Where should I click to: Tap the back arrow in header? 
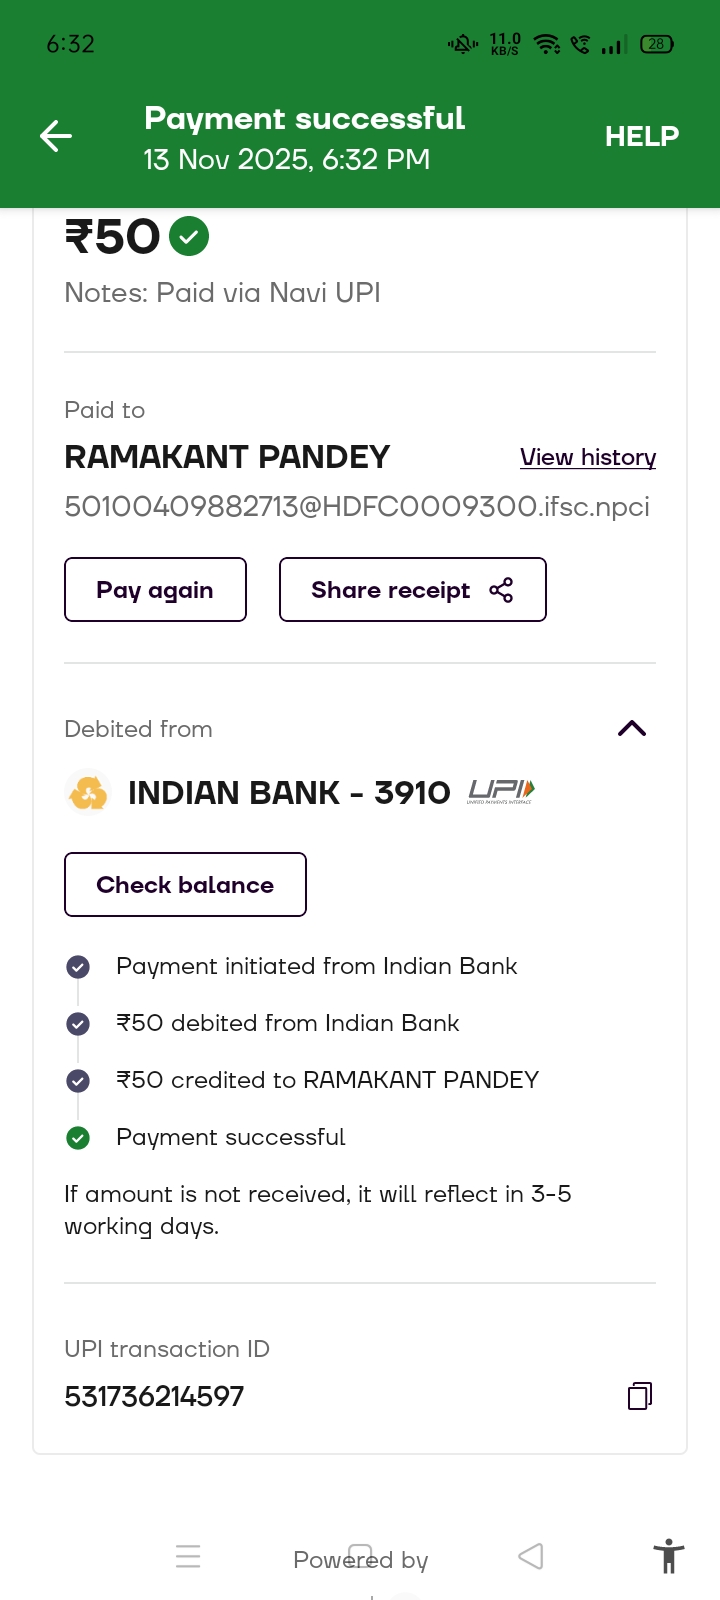[56, 136]
